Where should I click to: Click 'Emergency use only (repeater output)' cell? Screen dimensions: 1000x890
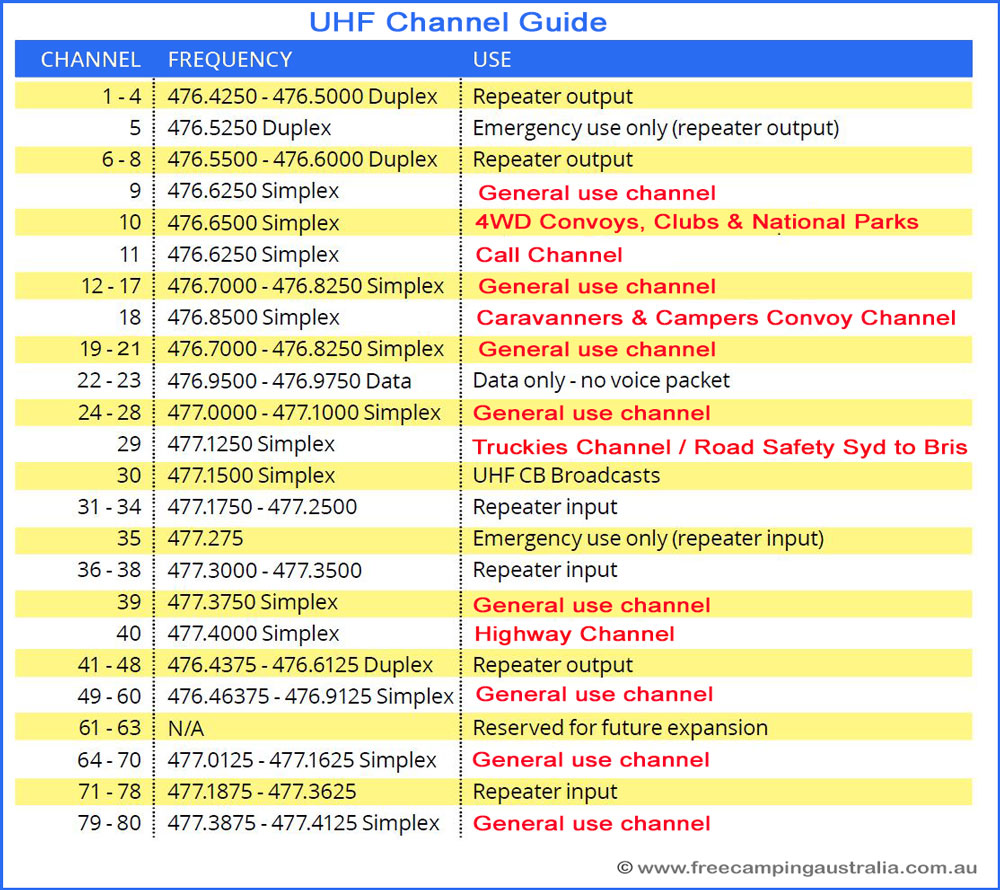pos(655,128)
